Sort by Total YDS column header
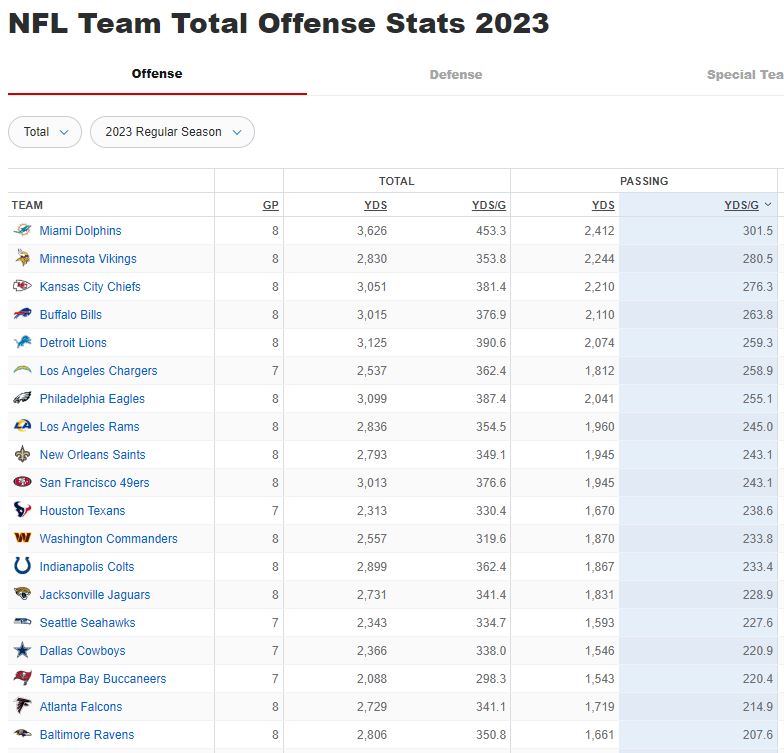Viewport: 784px width, 753px height. click(x=376, y=205)
